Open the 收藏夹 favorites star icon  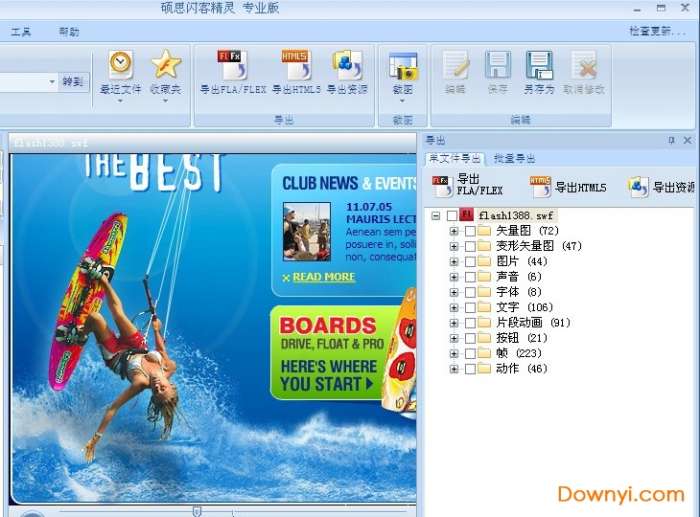click(166, 65)
